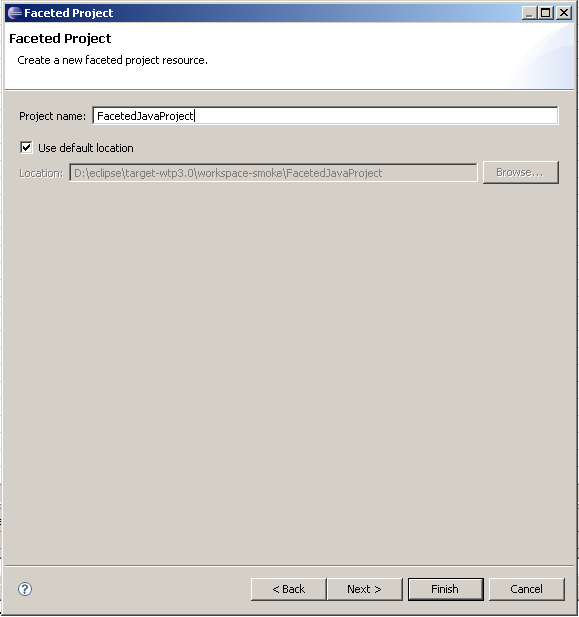The height and width of the screenshot is (617, 579).
Task: Click inside the Project name text field
Action: [325, 116]
